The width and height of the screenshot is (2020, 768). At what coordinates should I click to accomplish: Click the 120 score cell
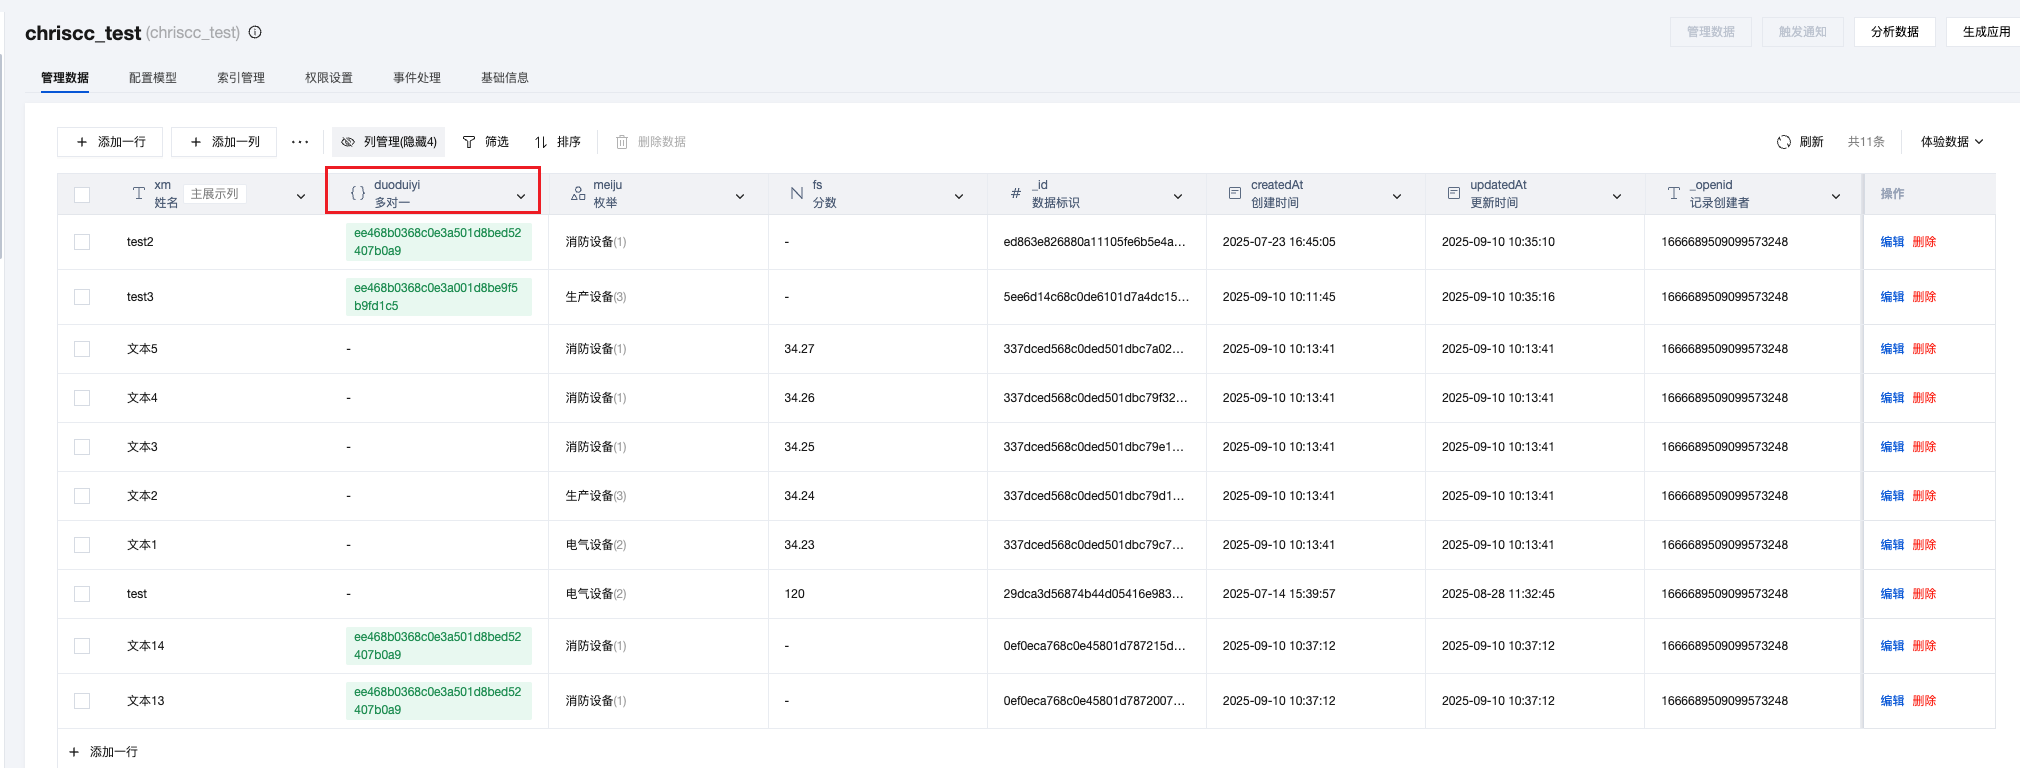794,594
